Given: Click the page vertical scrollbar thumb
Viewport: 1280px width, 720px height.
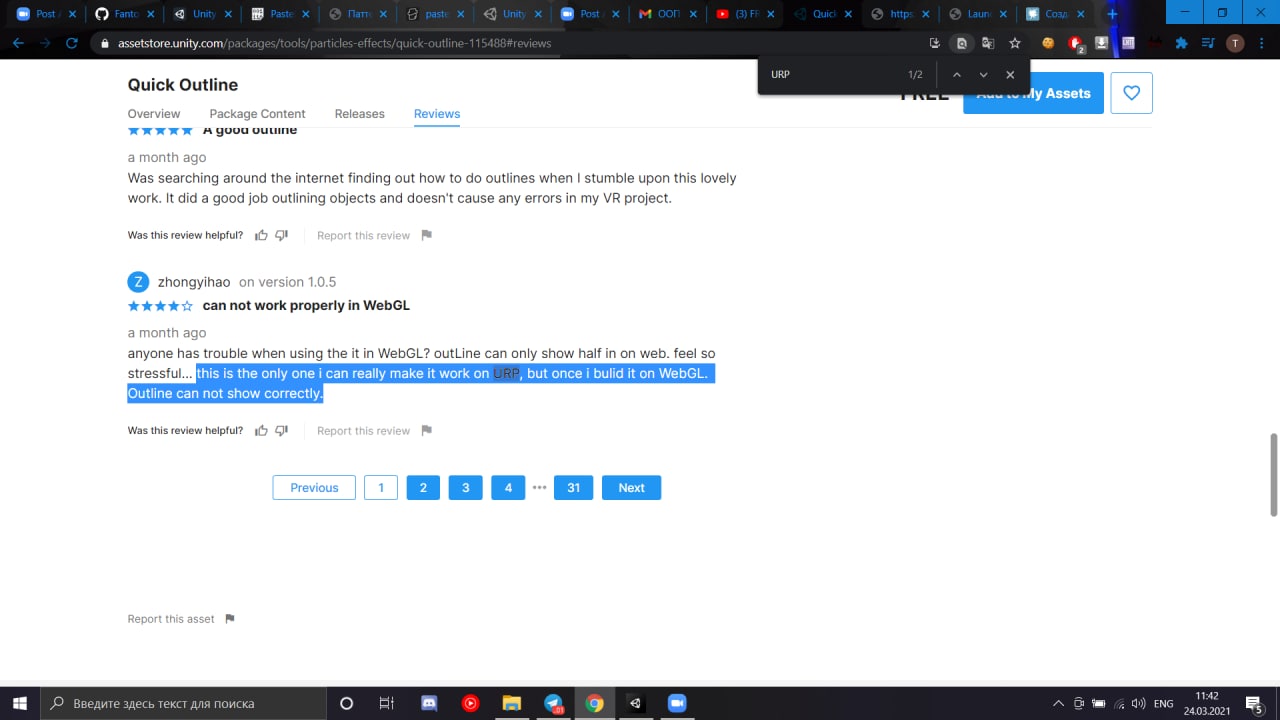Looking at the screenshot, I should click(1273, 475).
